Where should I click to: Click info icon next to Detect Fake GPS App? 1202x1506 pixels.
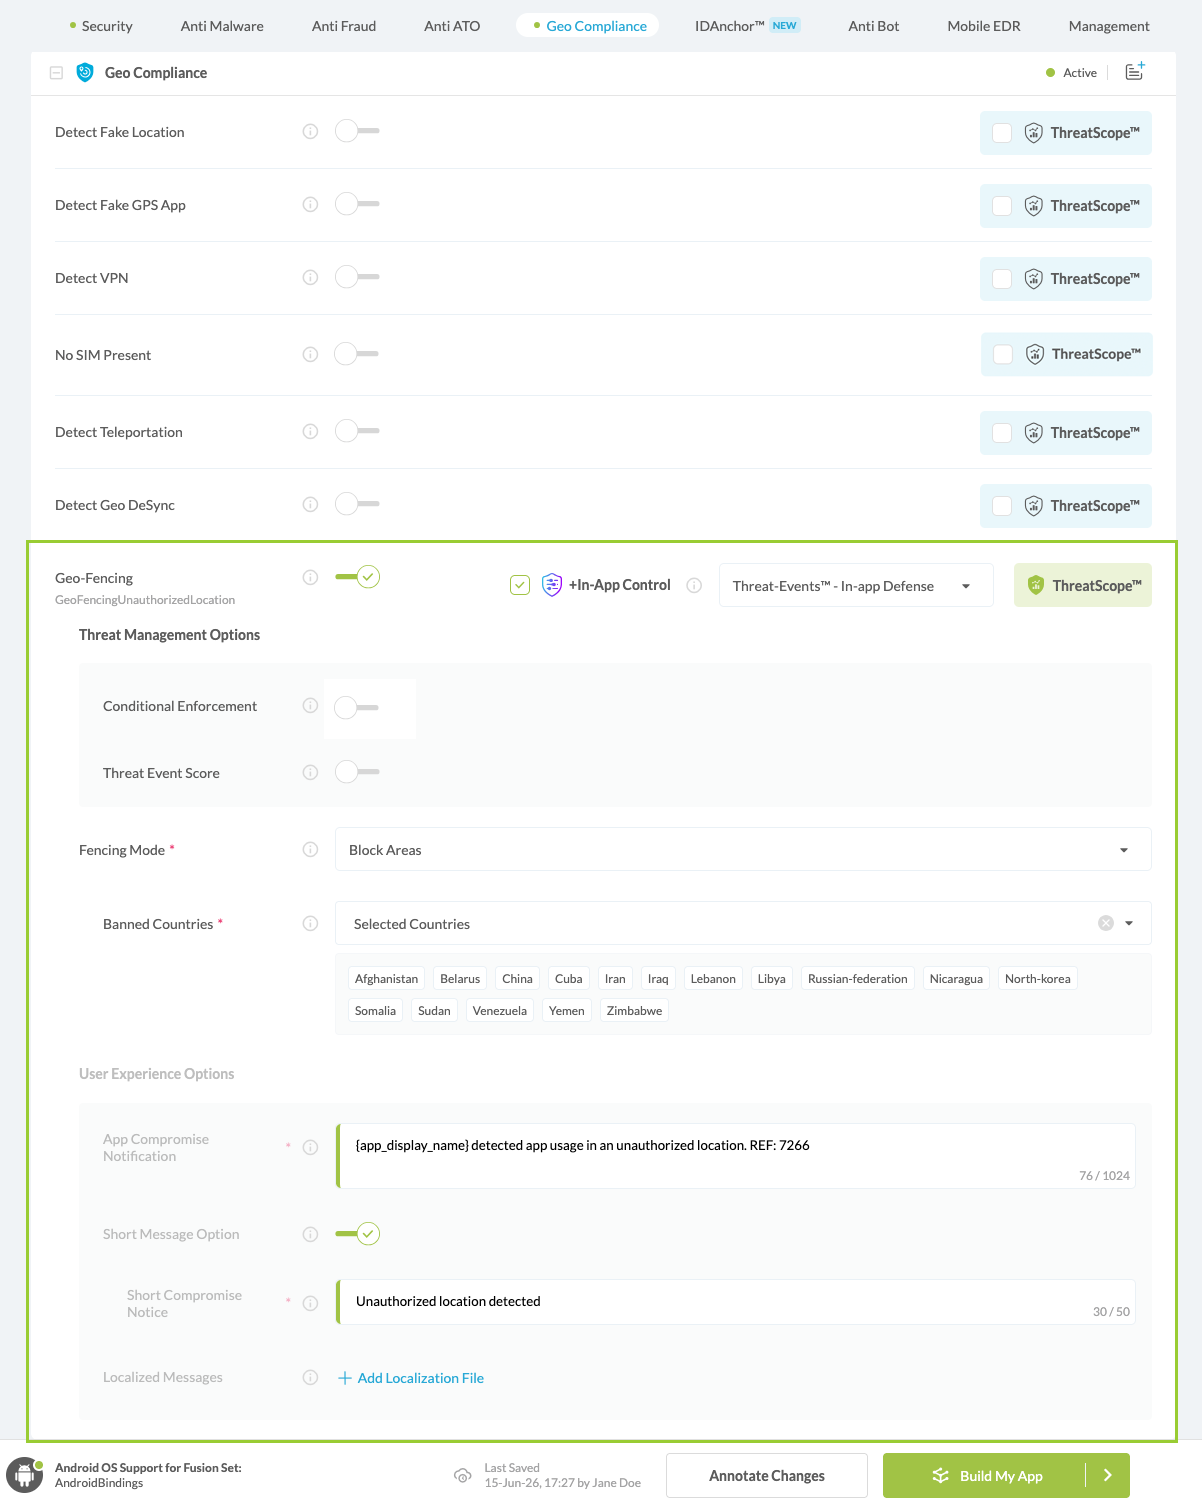point(310,205)
